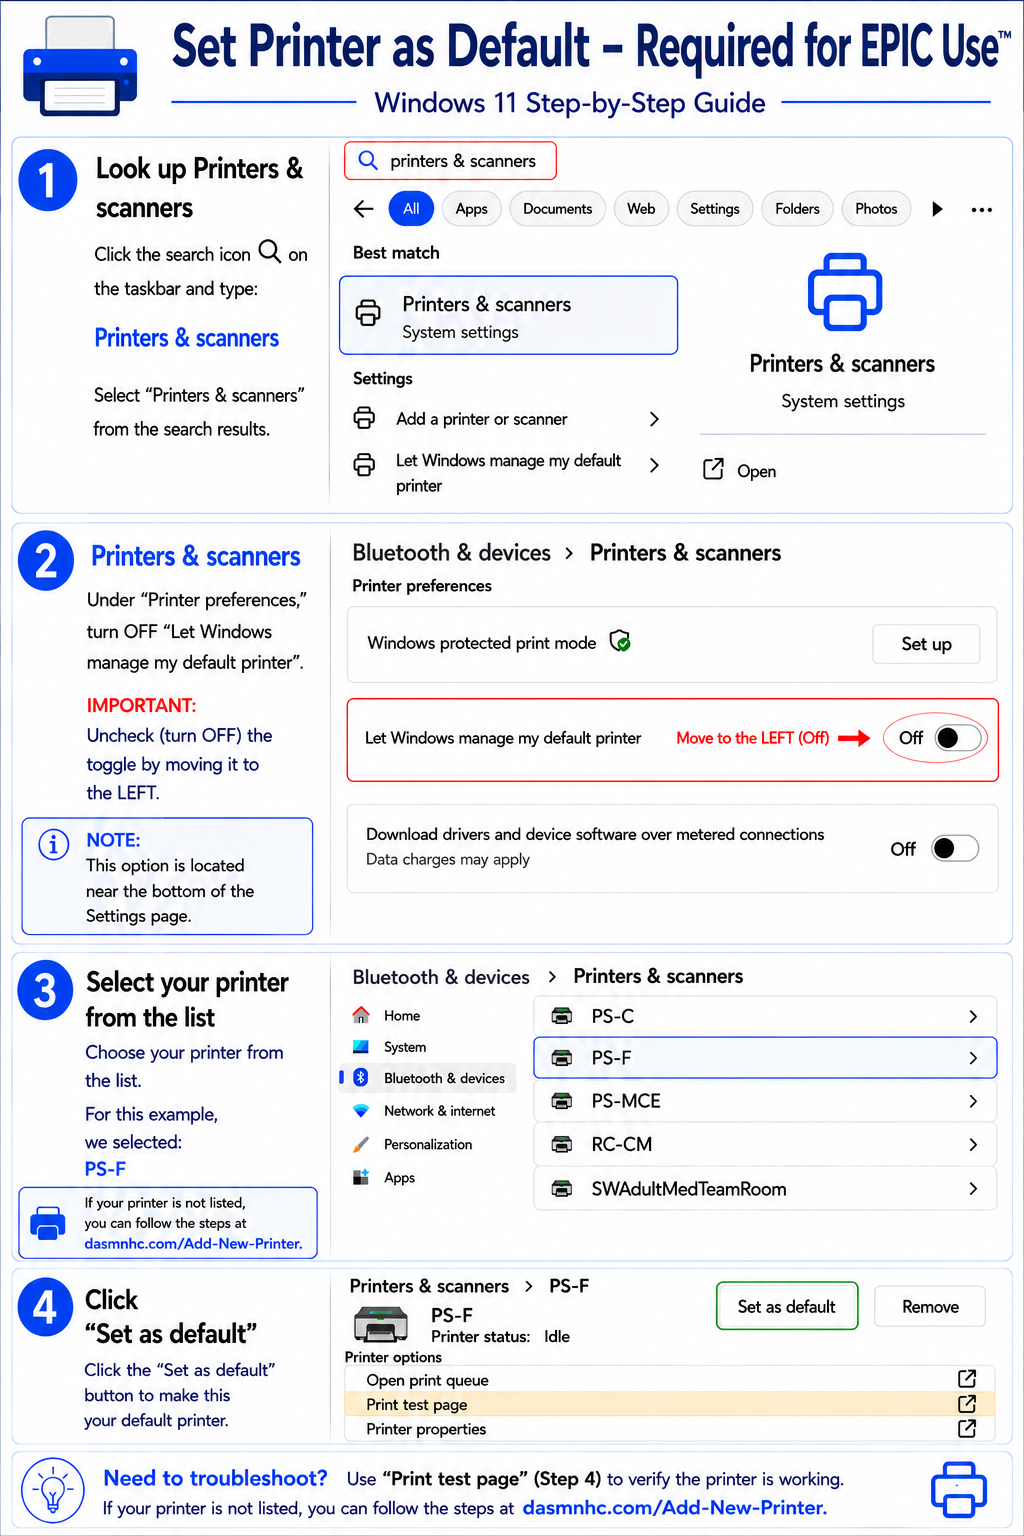The width and height of the screenshot is (1024, 1536).
Task: Click the Apps icon in settings sidebar
Action: tap(361, 1177)
